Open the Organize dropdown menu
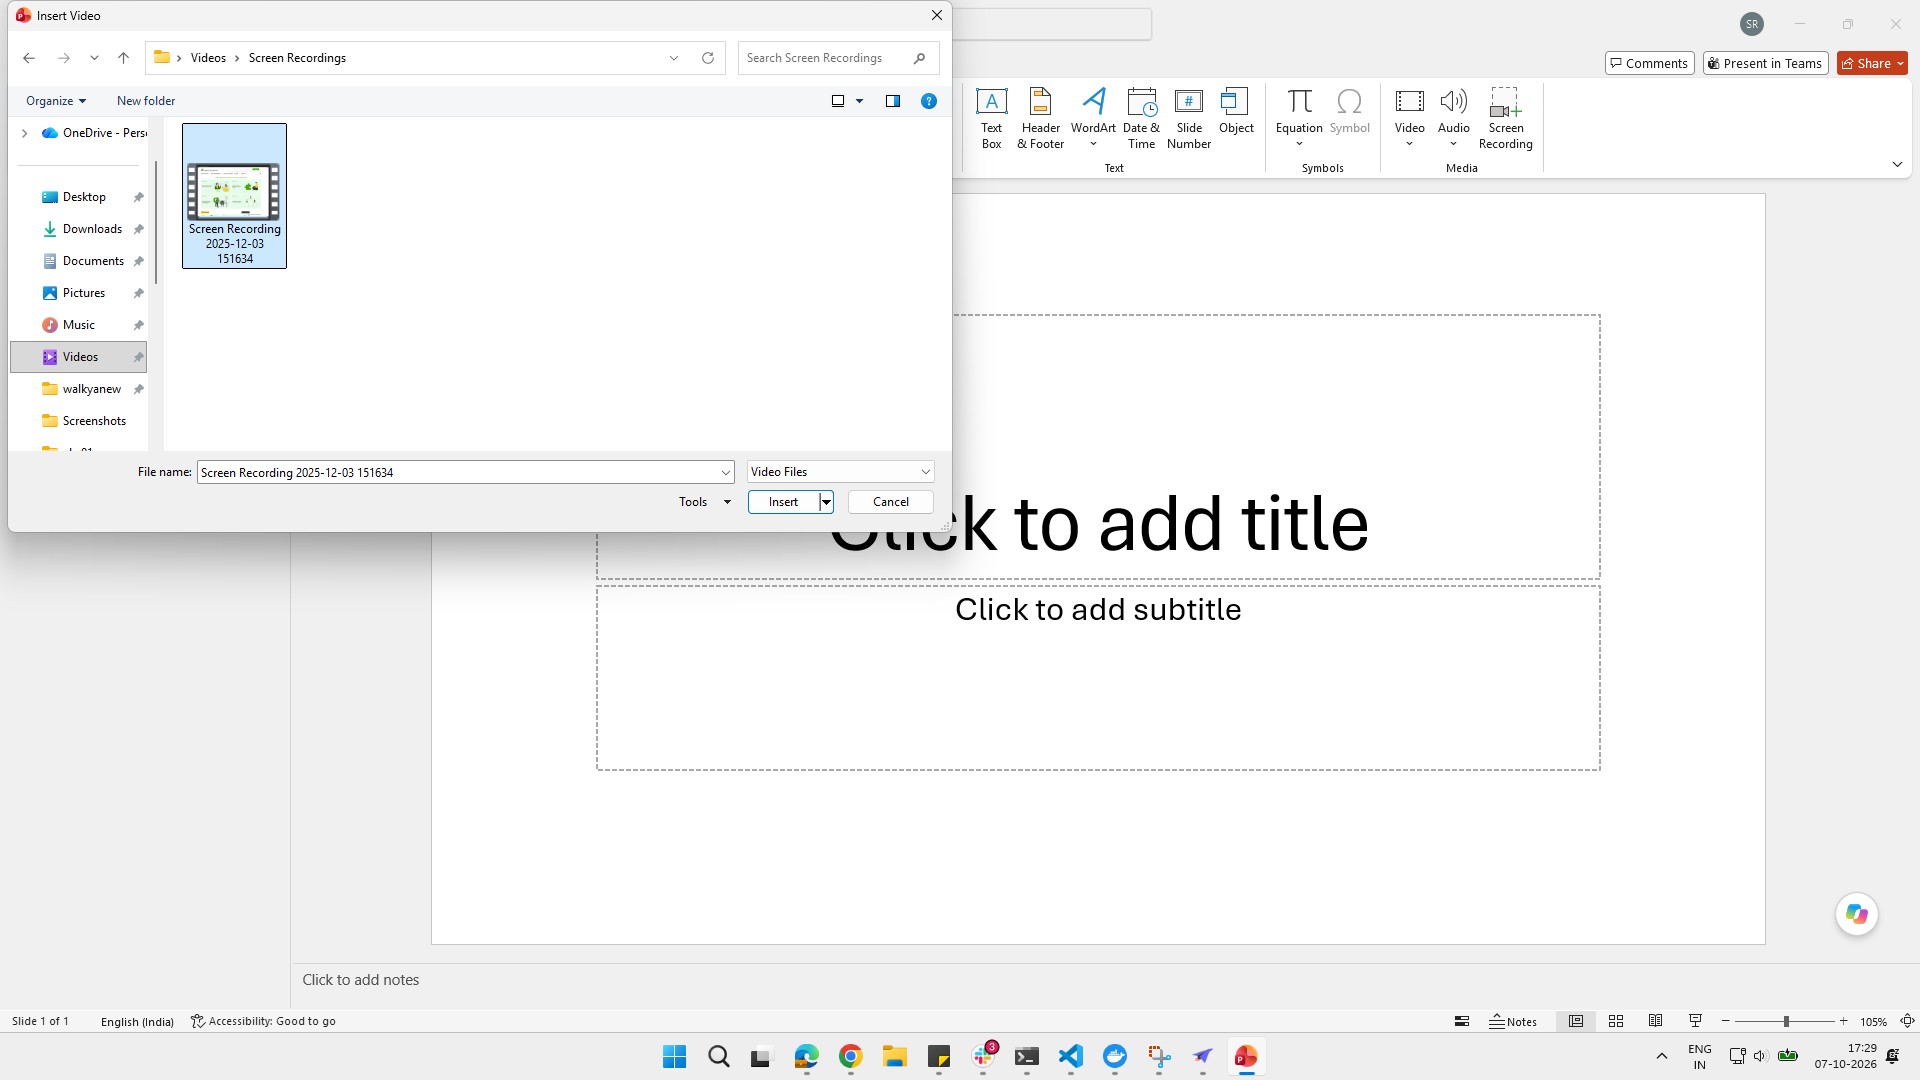This screenshot has width=1920, height=1080. click(x=56, y=101)
